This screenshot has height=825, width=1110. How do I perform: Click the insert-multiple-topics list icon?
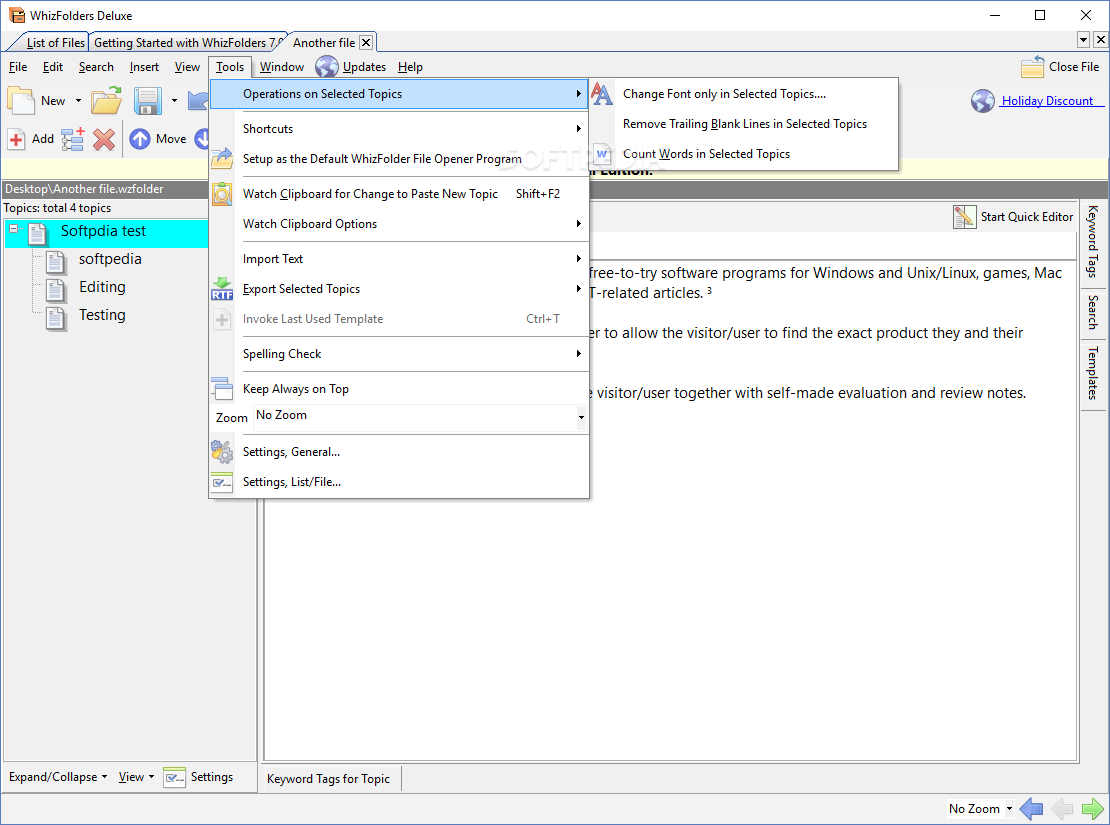pos(73,139)
